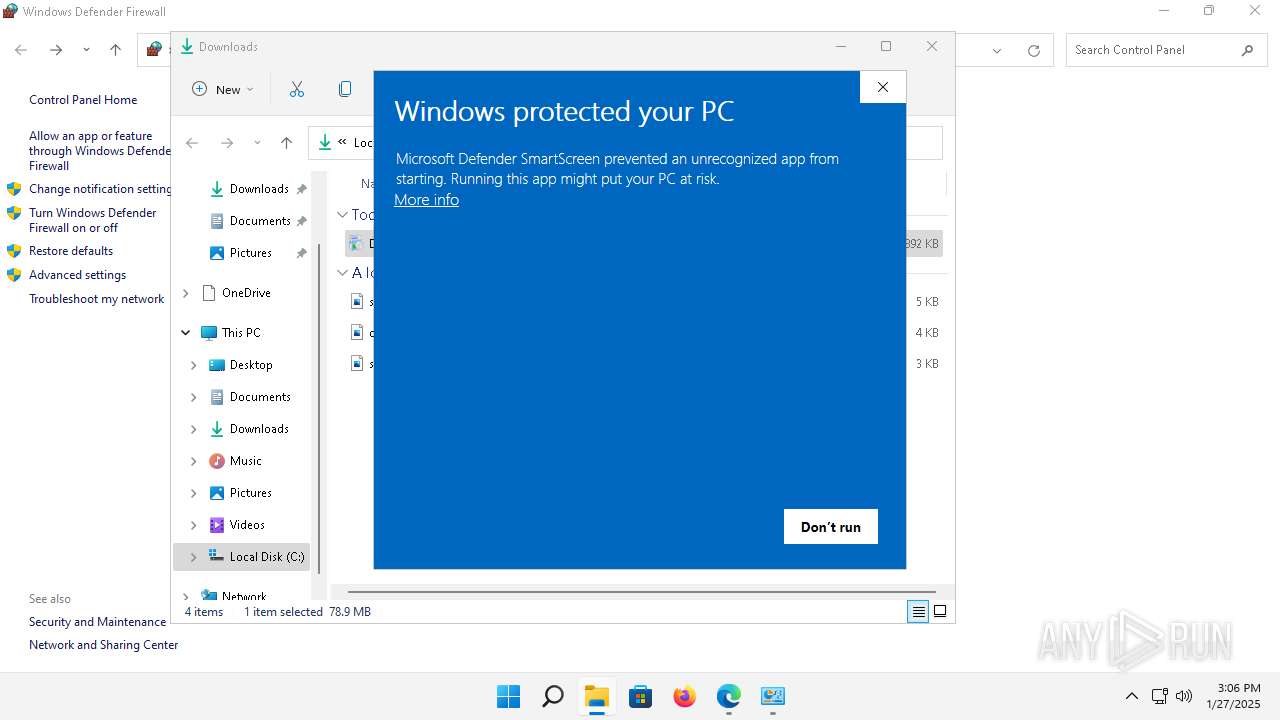Select This PC in navigation pane
The width and height of the screenshot is (1280, 720).
tap(231, 333)
